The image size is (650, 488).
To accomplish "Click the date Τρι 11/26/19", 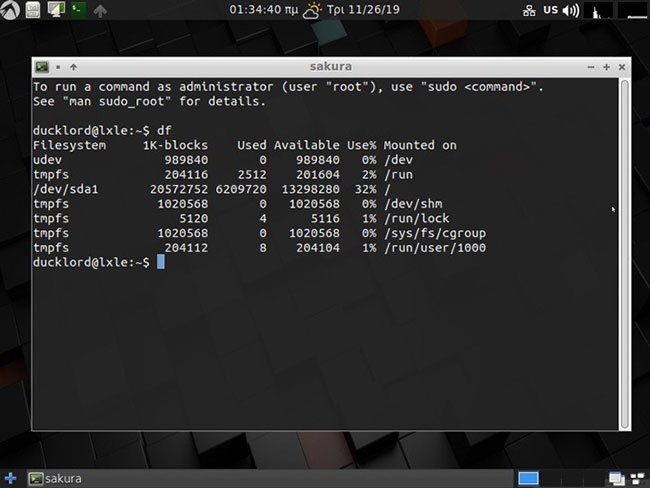I will (x=363, y=10).
